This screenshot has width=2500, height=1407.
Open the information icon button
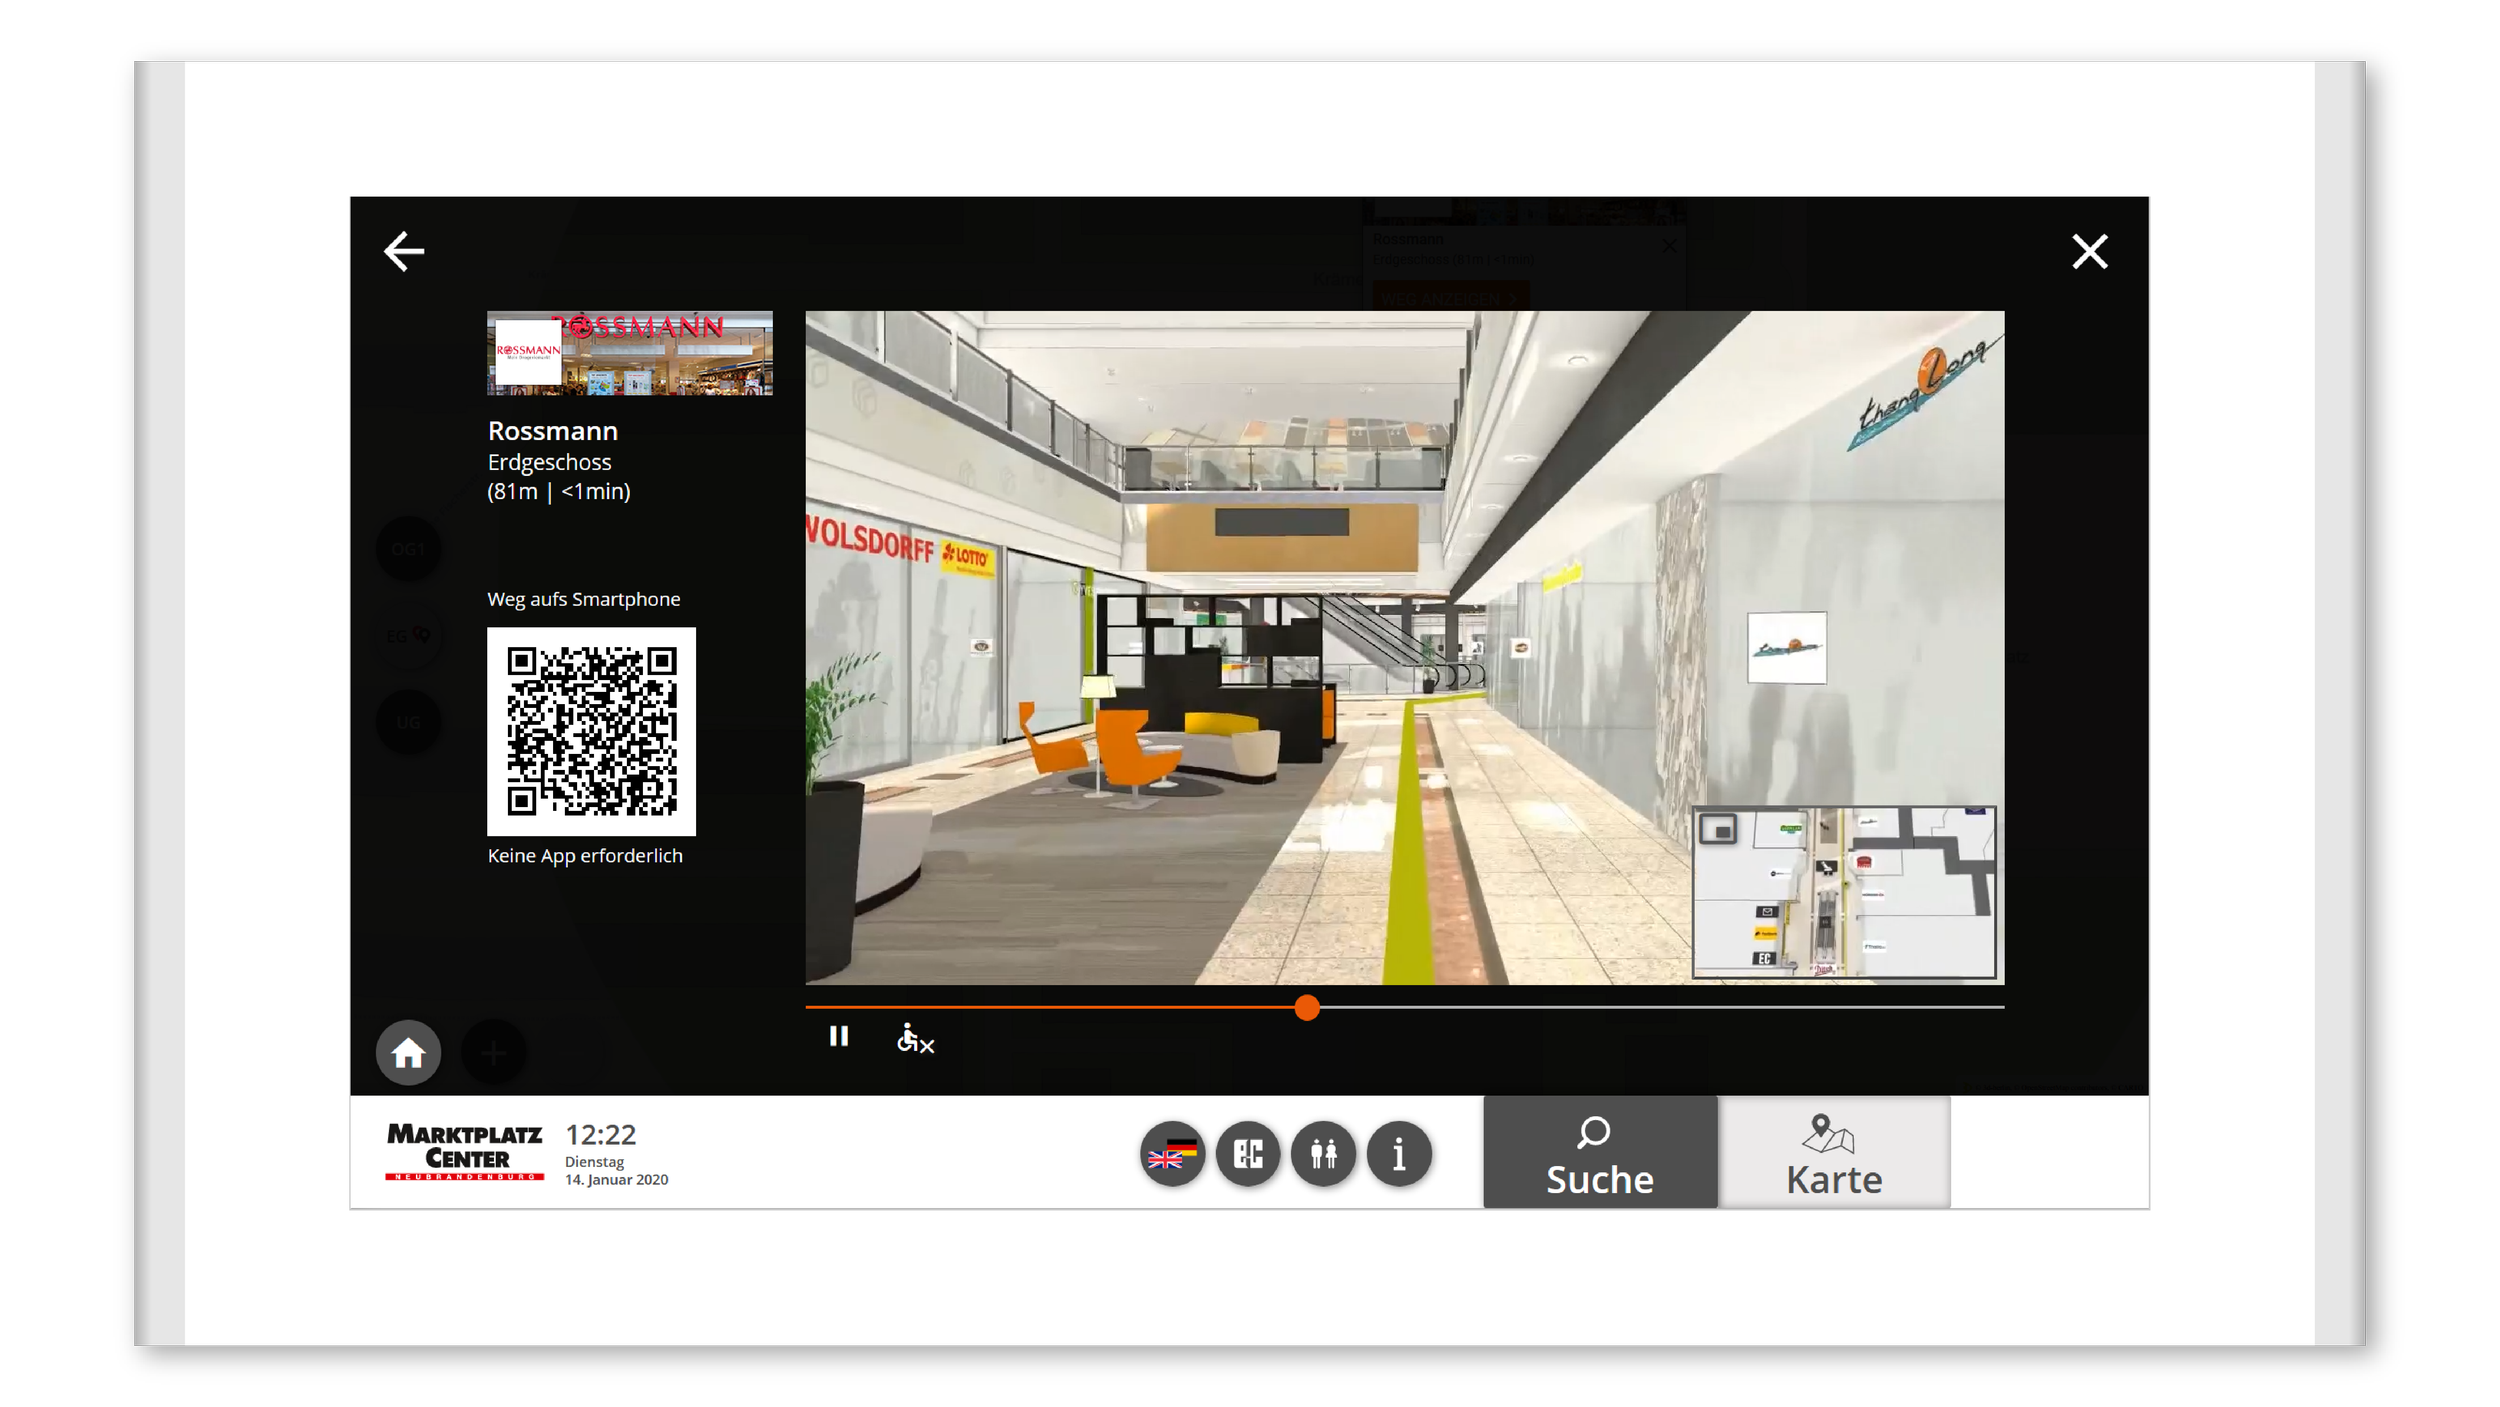(1398, 1154)
